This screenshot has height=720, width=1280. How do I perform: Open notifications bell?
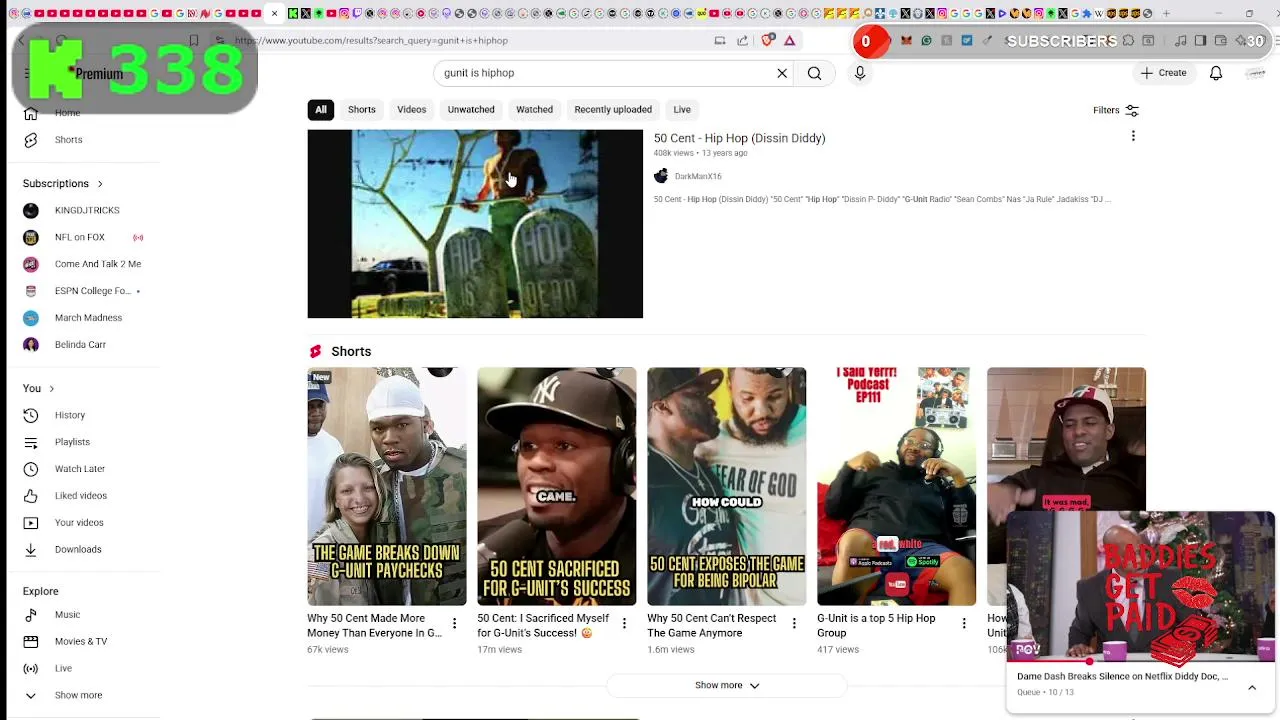[x=1216, y=73]
